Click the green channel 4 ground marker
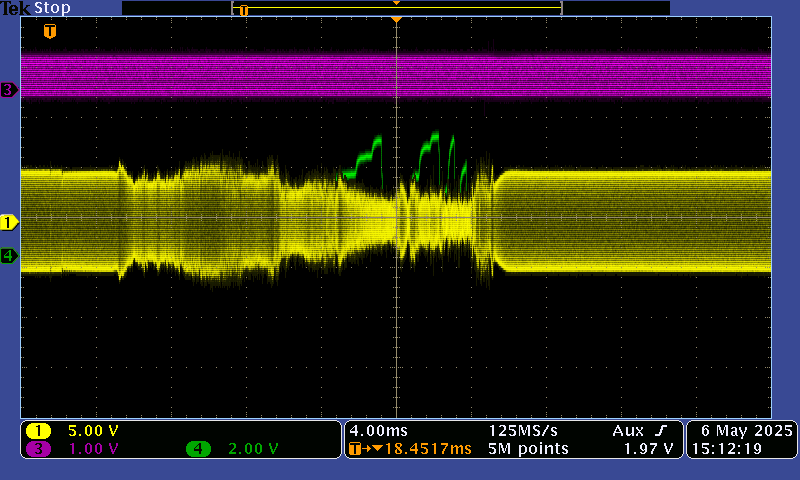The height and width of the screenshot is (480, 800). coord(9,256)
